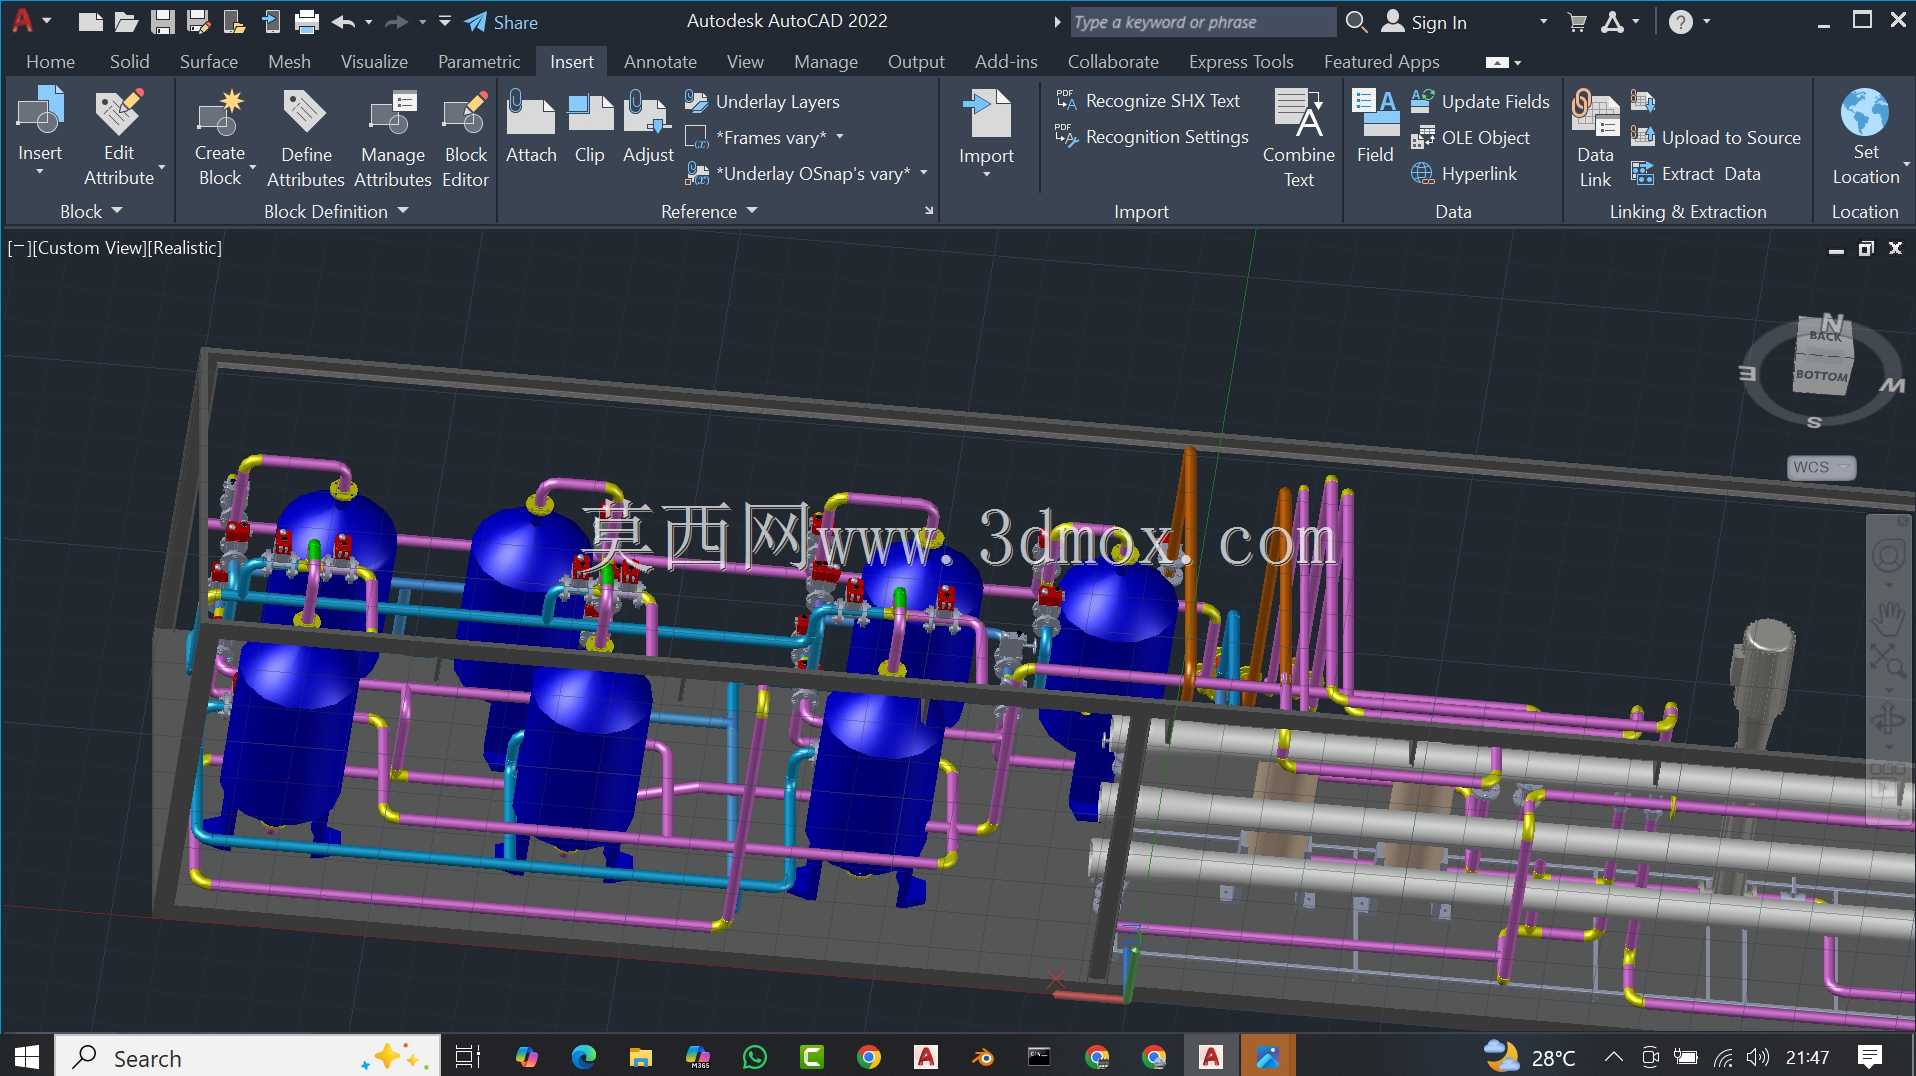This screenshot has width=1916, height=1076.
Task: Launch the Block Editor
Action: 465,137
